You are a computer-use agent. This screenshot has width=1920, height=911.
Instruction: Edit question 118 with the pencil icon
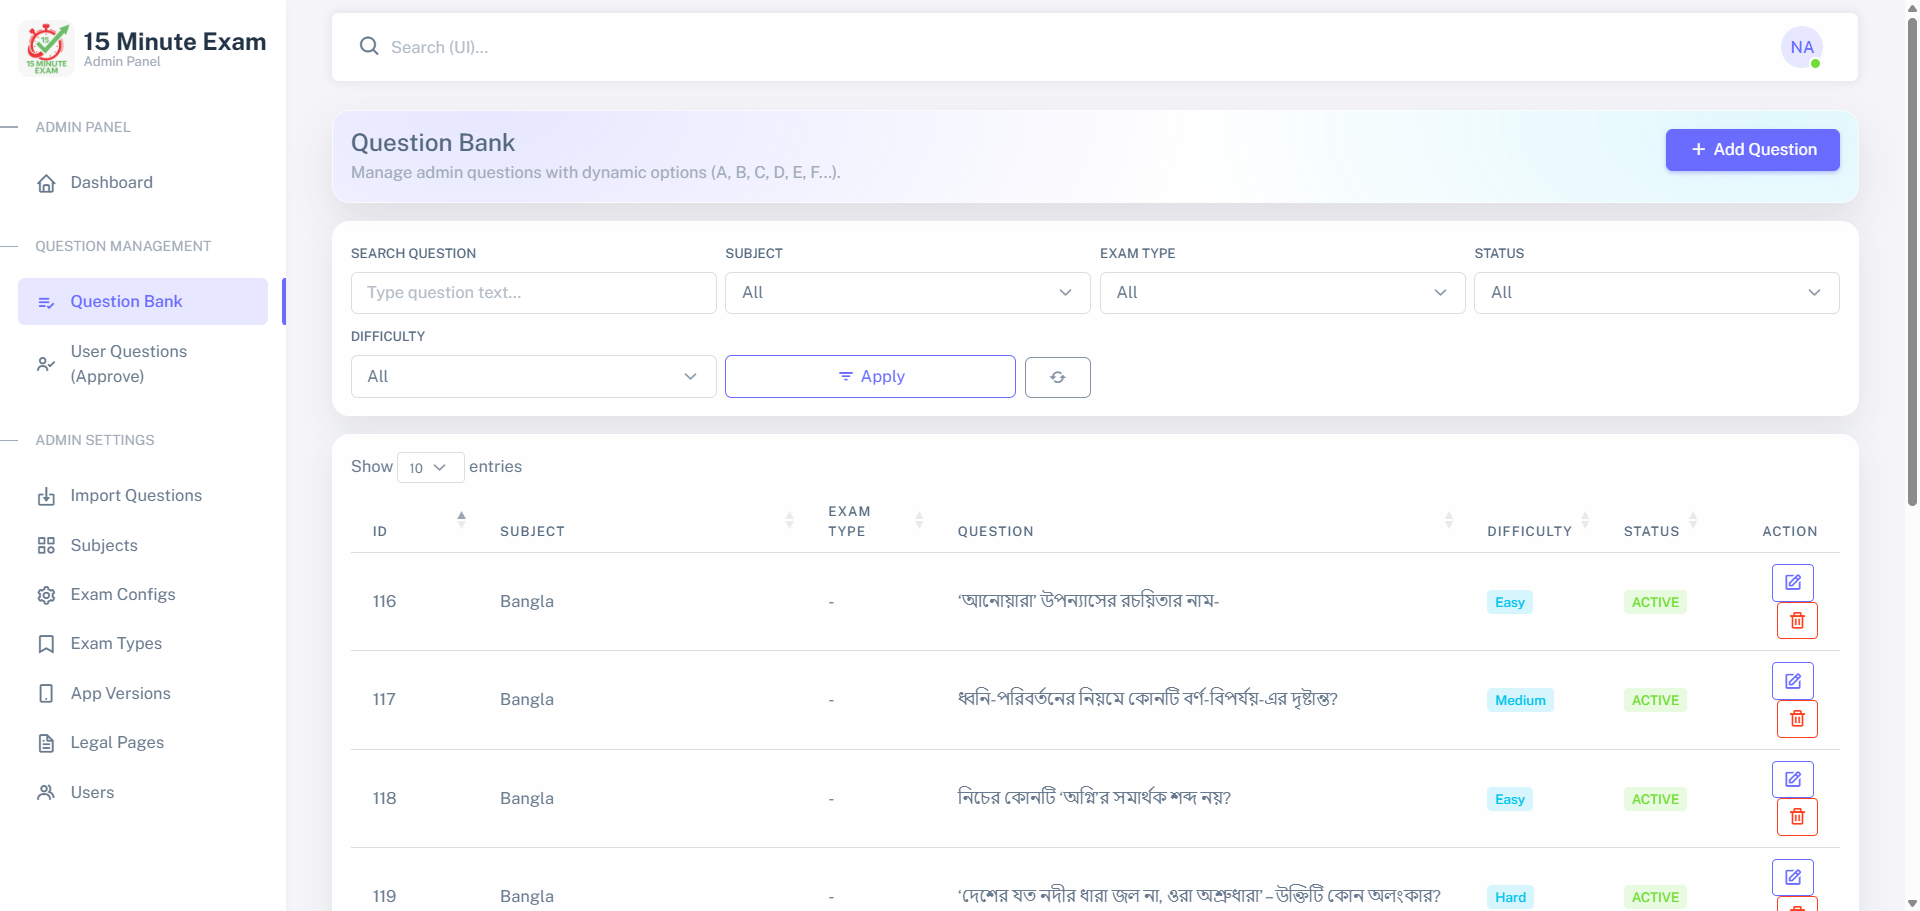[x=1793, y=779]
